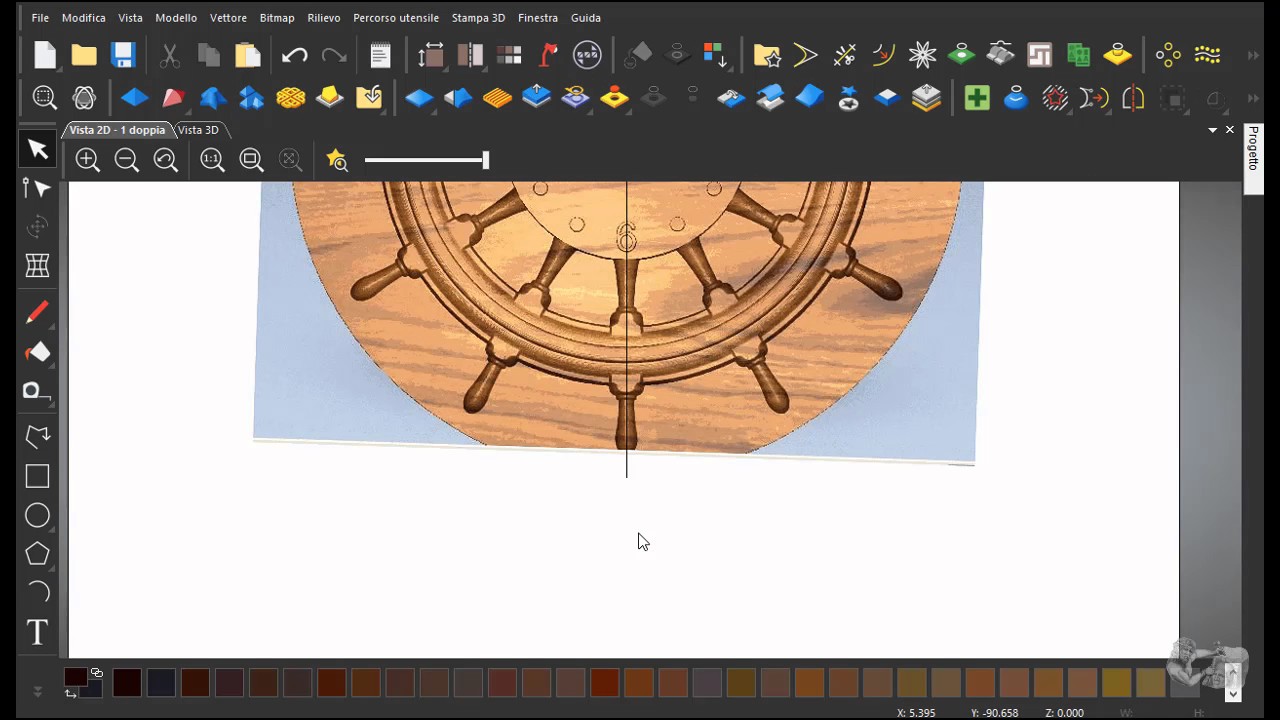Pick the circle drawing tool
The image size is (1280, 720).
(37, 515)
